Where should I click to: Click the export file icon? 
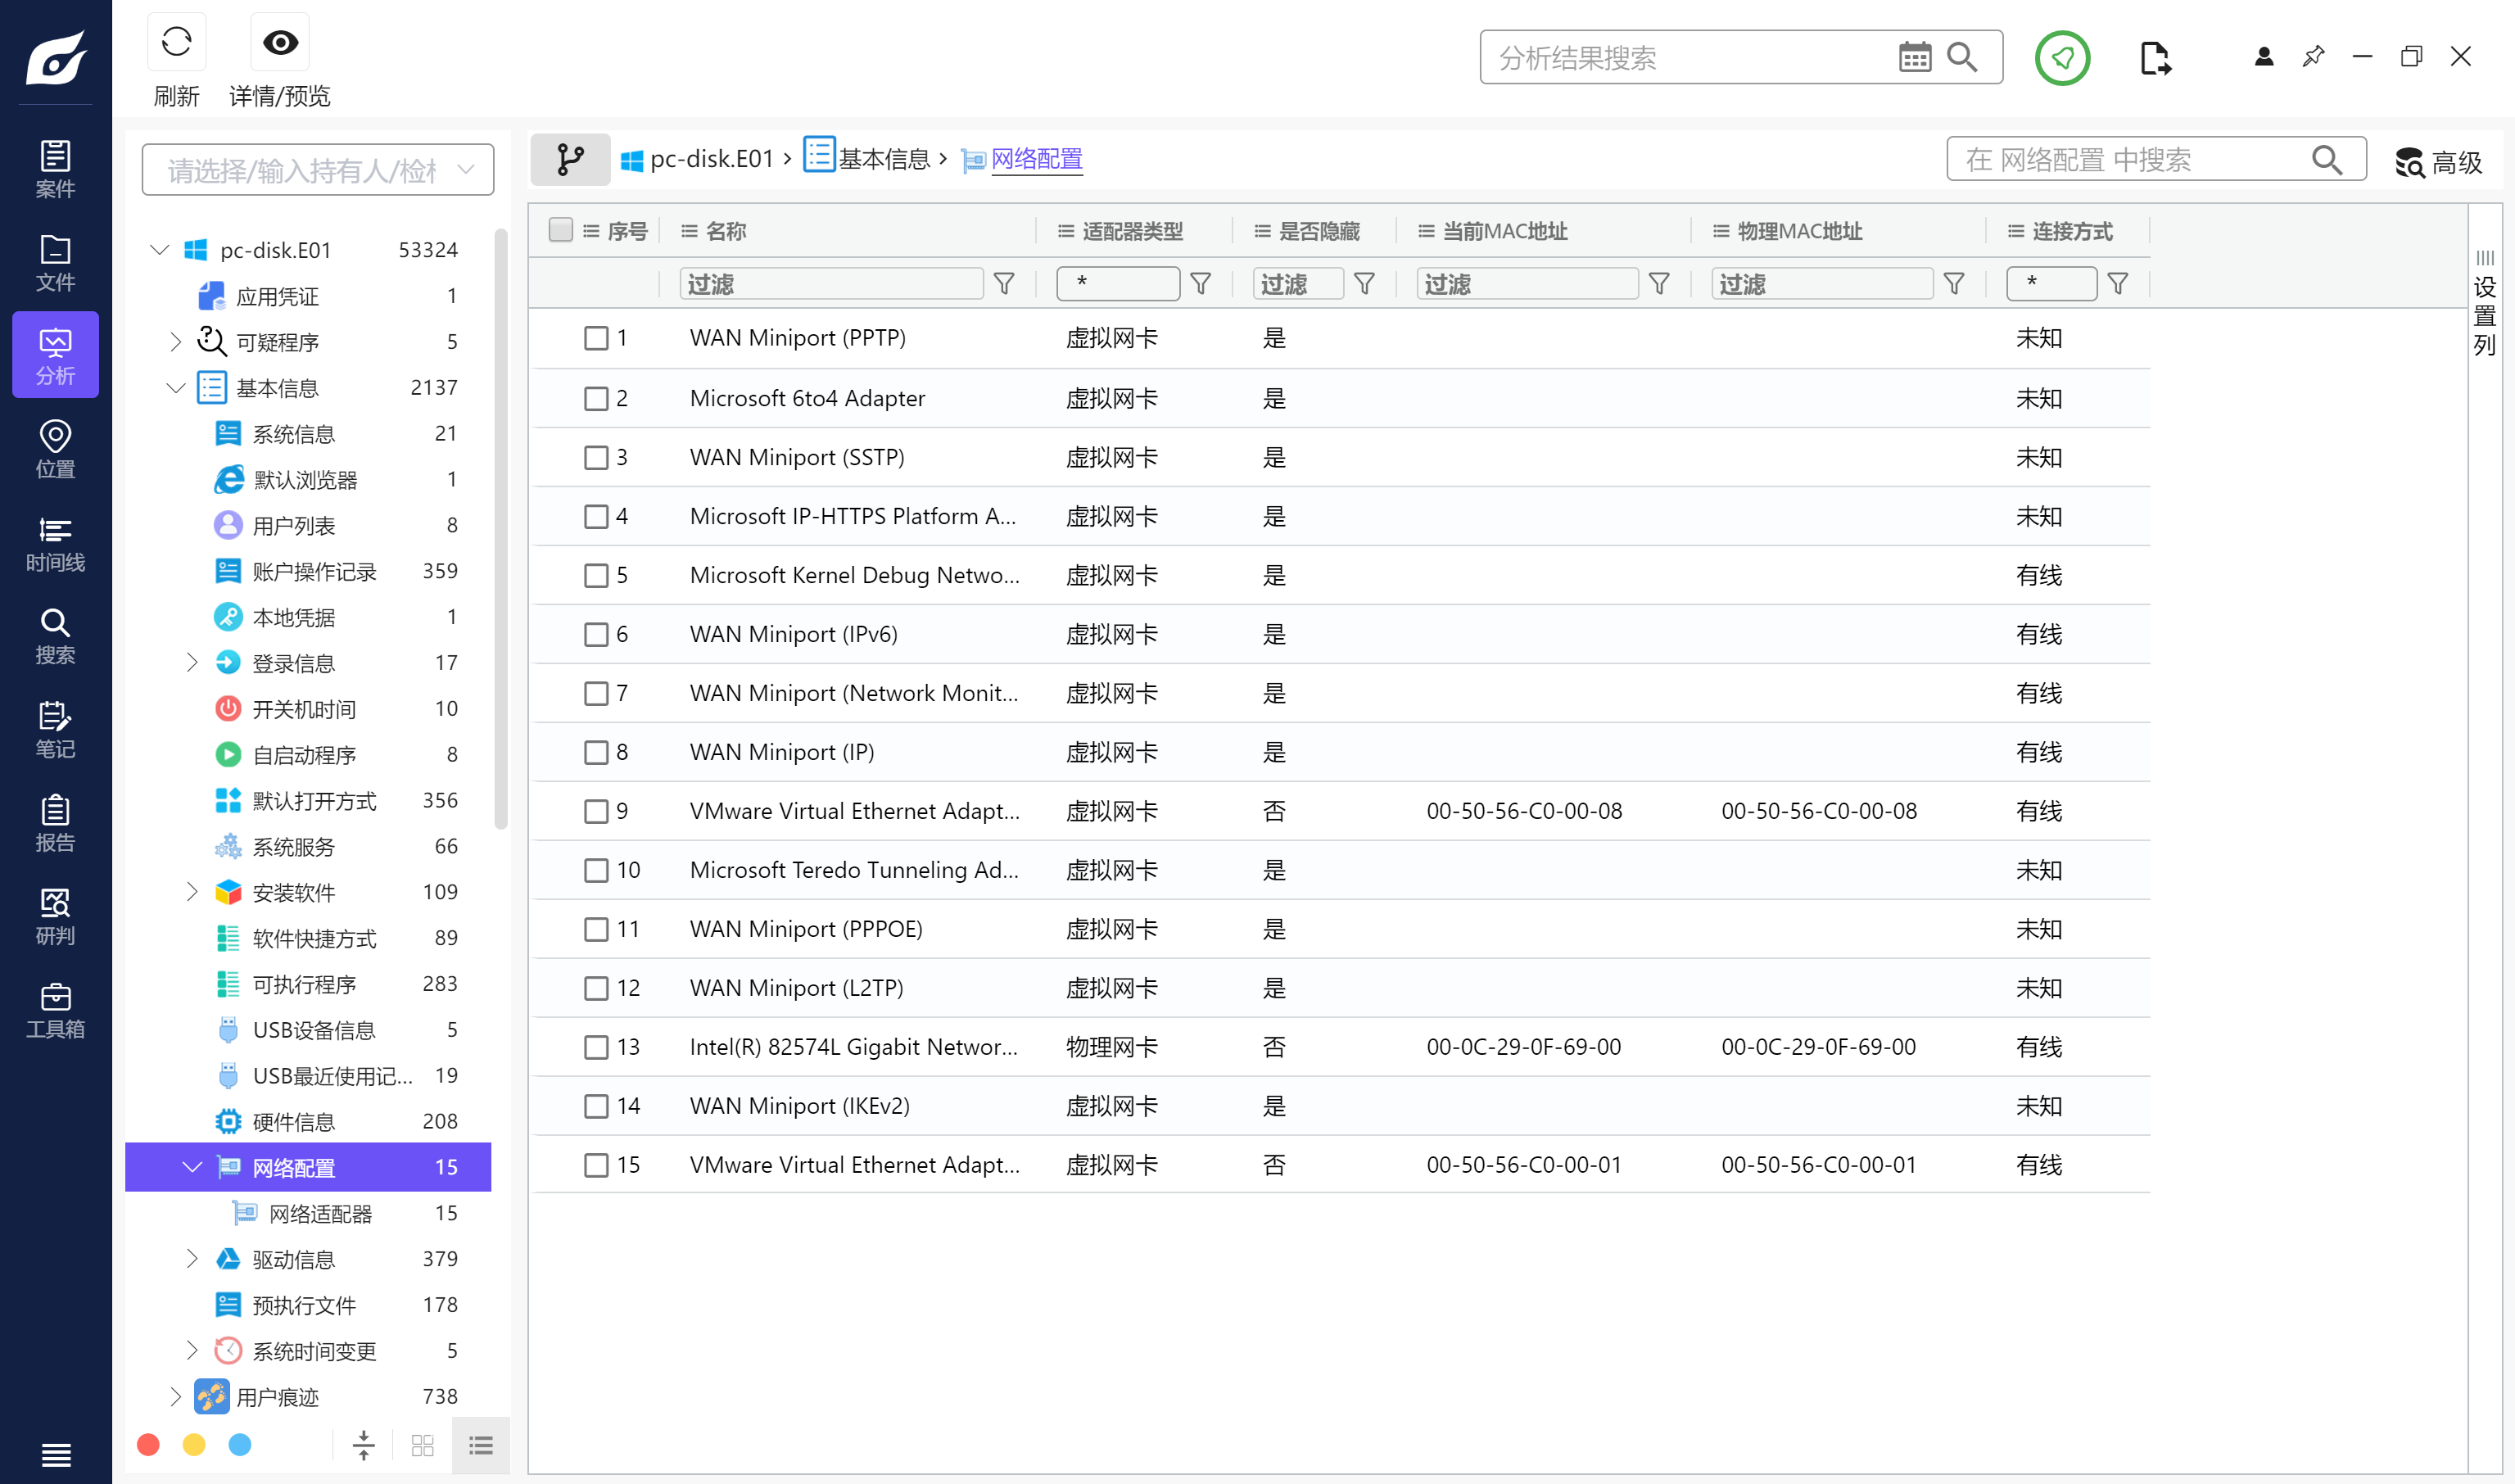point(2155,58)
